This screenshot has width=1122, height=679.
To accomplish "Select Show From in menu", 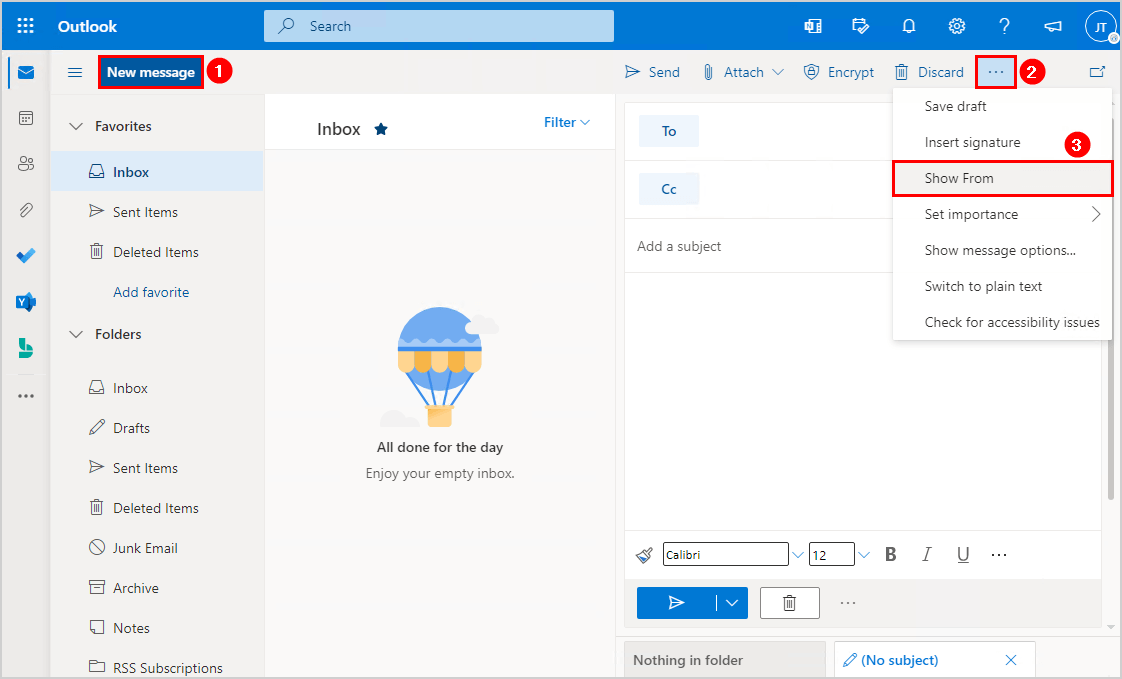I will coord(1002,178).
